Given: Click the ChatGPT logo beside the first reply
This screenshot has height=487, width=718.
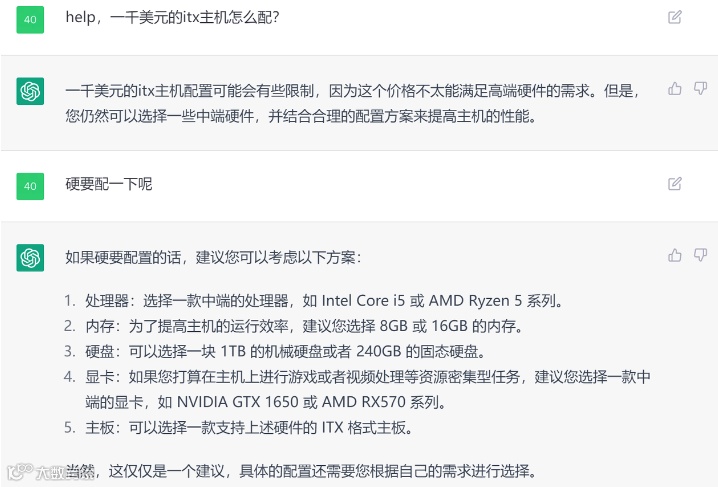Looking at the screenshot, I should pos(30,91).
